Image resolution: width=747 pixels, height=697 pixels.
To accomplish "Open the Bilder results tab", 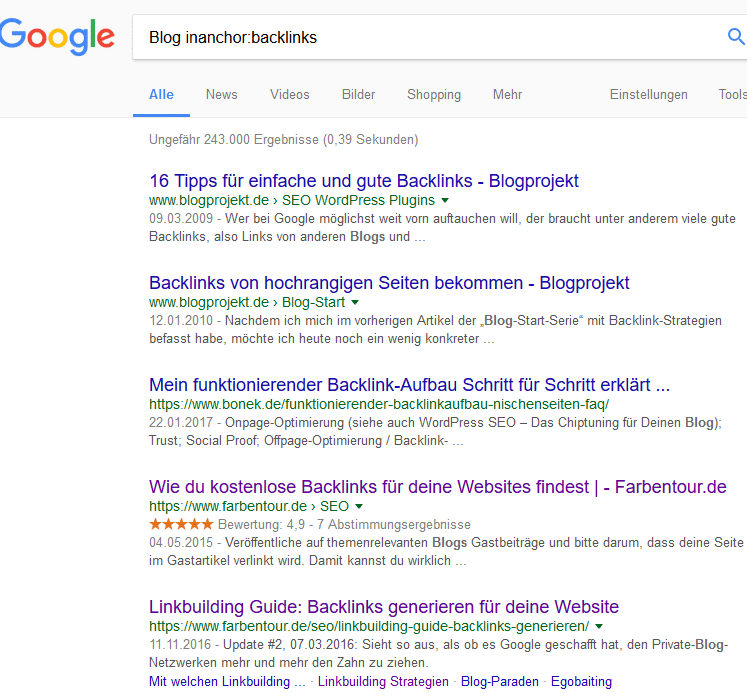I will [358, 94].
